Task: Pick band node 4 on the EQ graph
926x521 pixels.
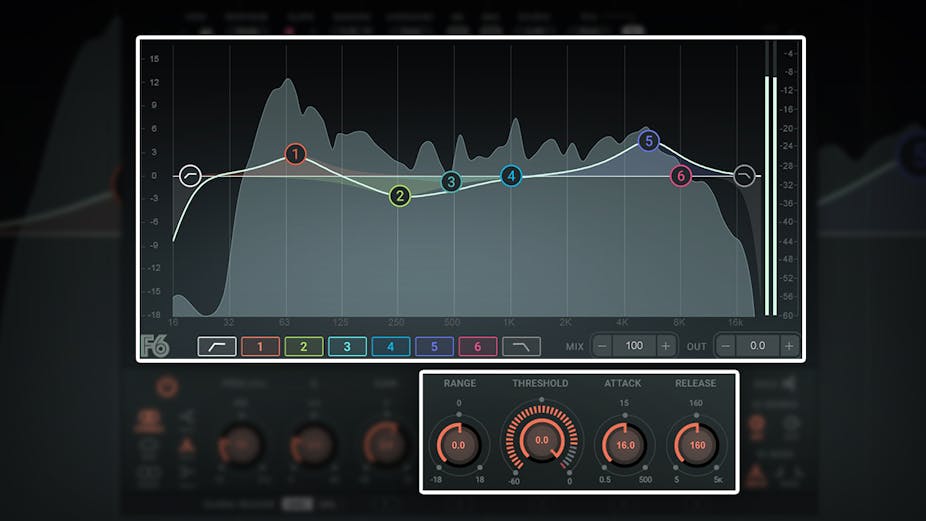Action: pyautogui.click(x=511, y=176)
